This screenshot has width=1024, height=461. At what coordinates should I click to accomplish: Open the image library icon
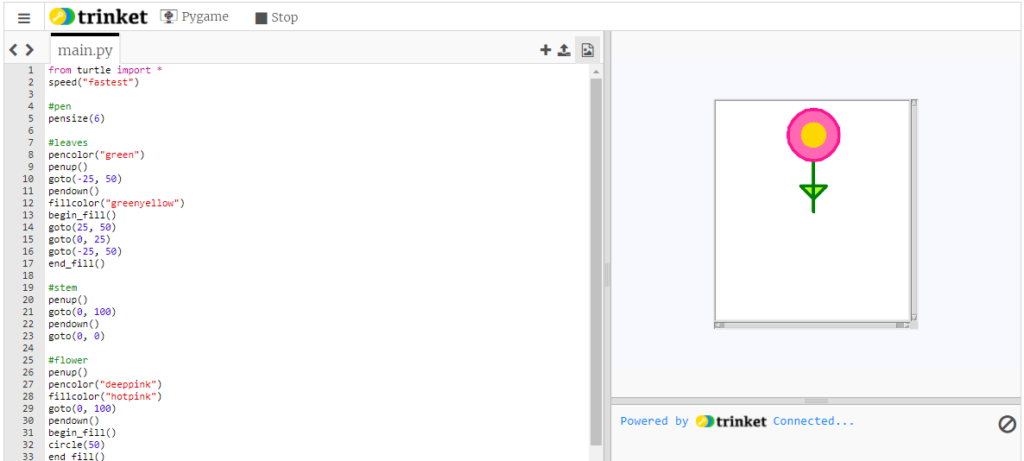pos(588,50)
